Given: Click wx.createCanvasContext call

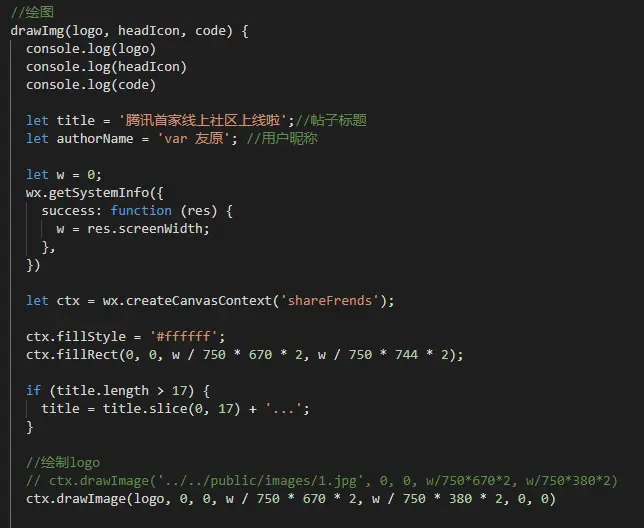Looking at the screenshot, I should (x=187, y=301).
